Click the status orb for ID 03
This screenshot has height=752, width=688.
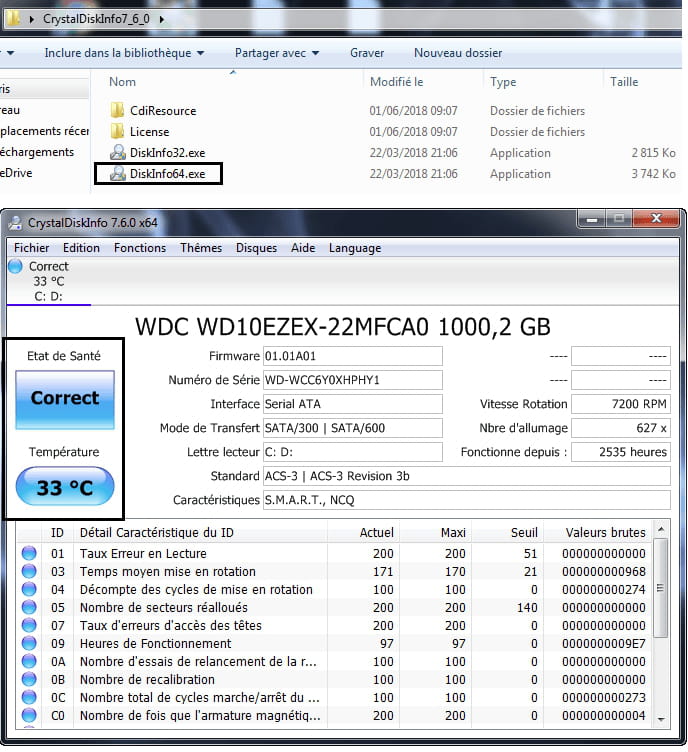(x=29, y=571)
